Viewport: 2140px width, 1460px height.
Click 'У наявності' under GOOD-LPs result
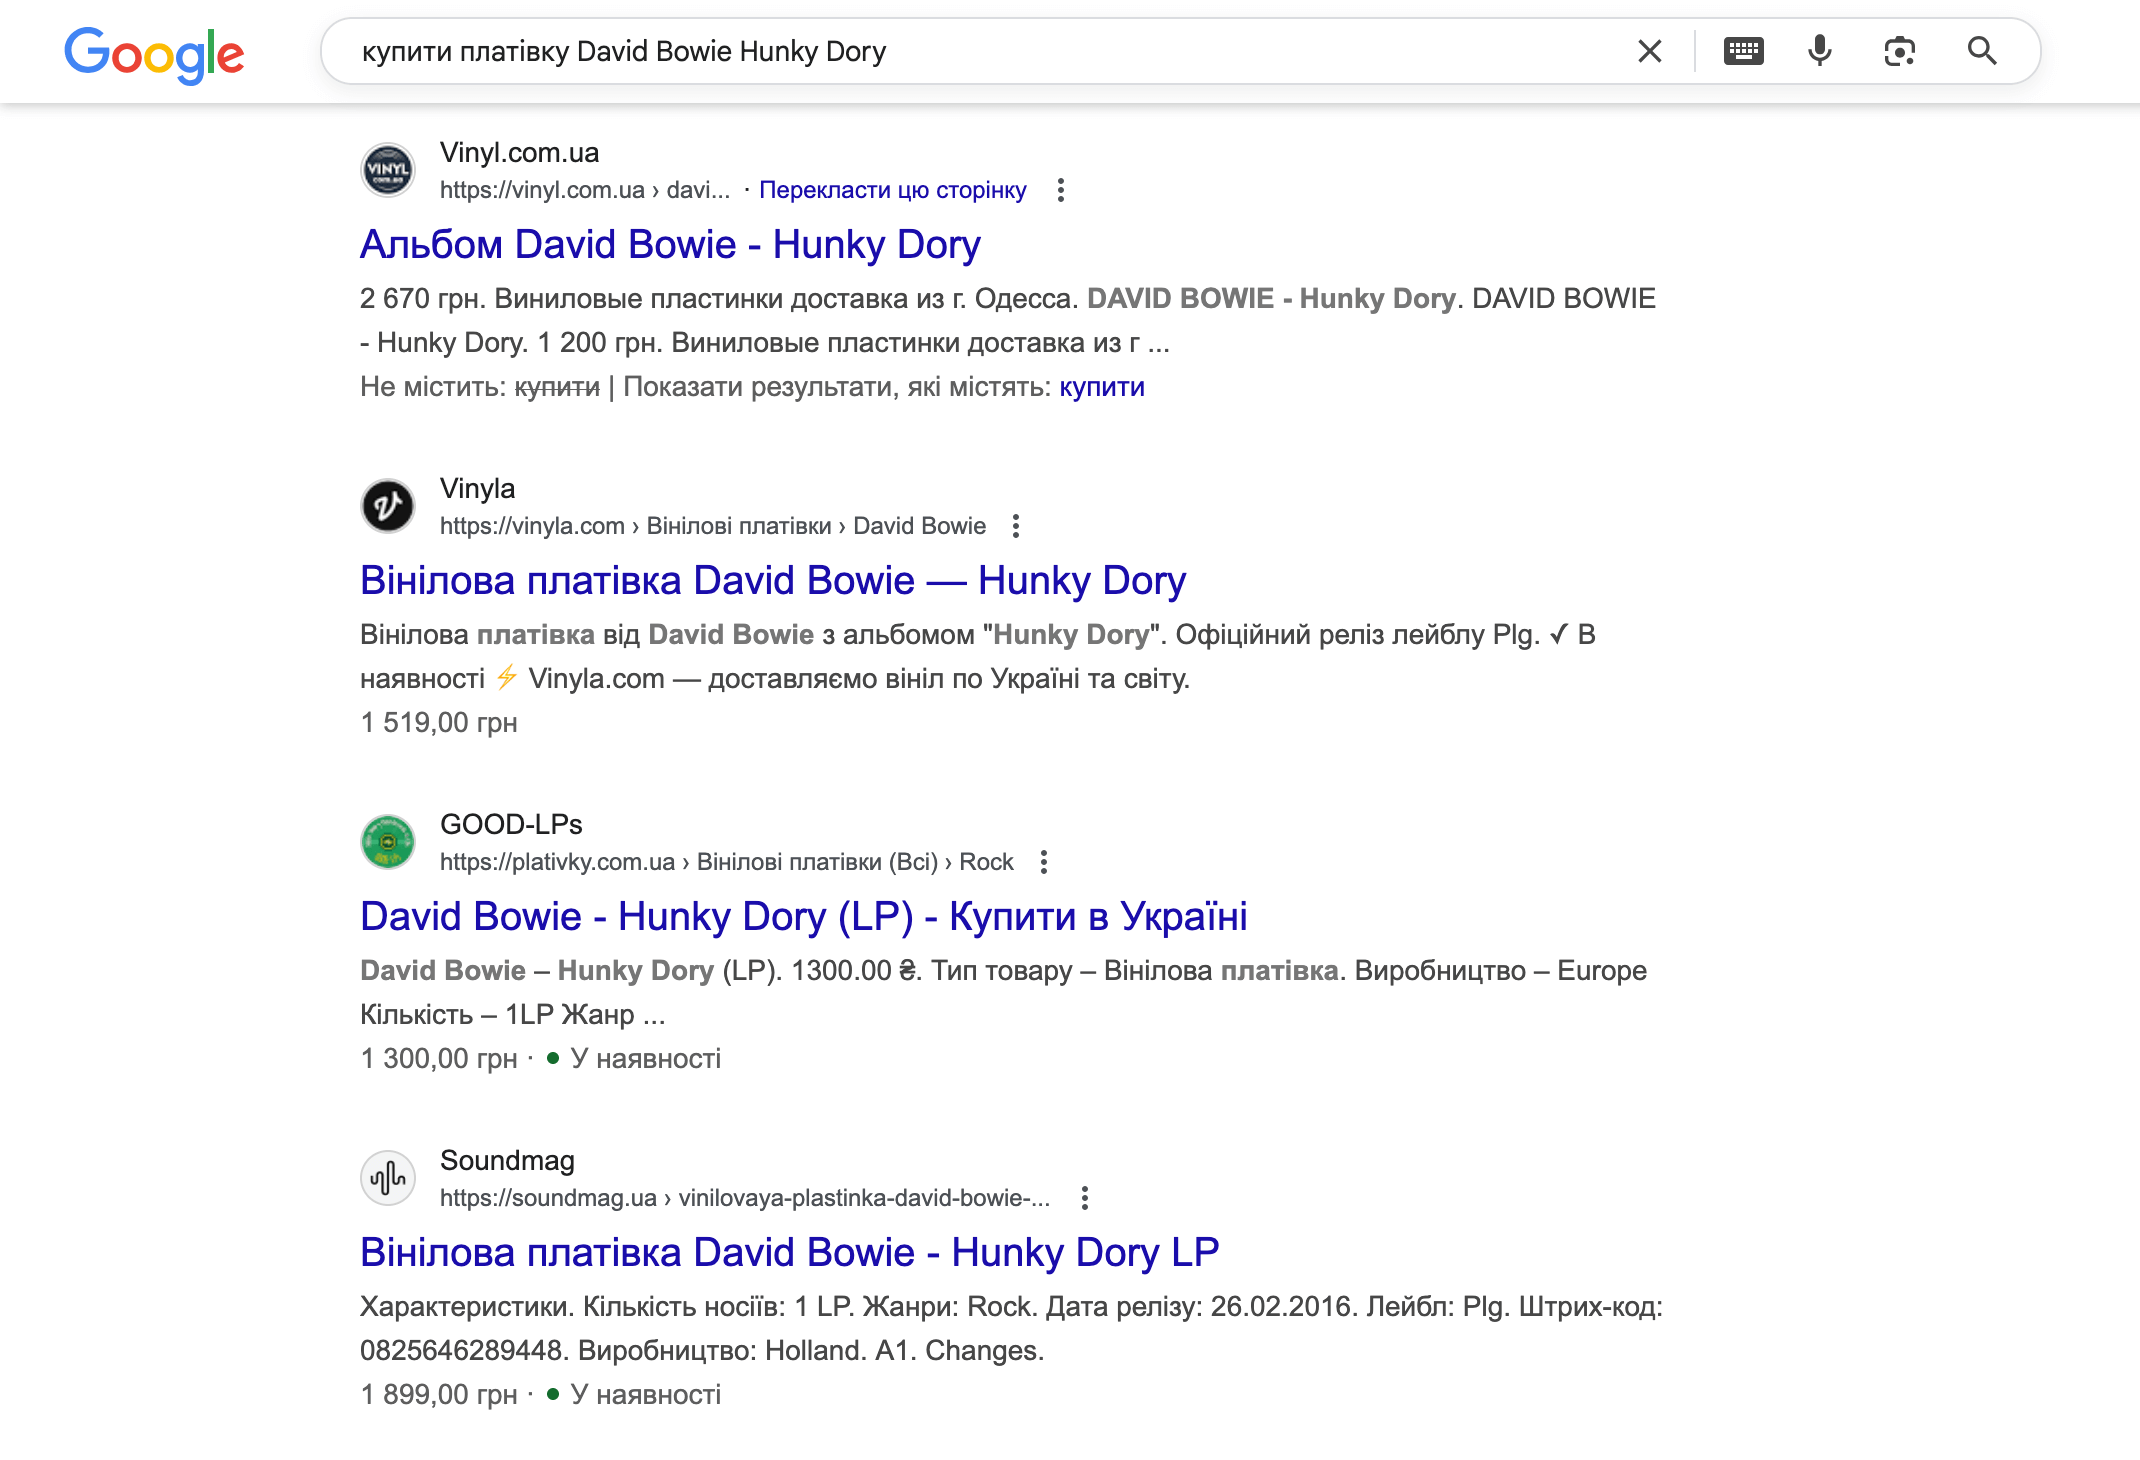(645, 1059)
